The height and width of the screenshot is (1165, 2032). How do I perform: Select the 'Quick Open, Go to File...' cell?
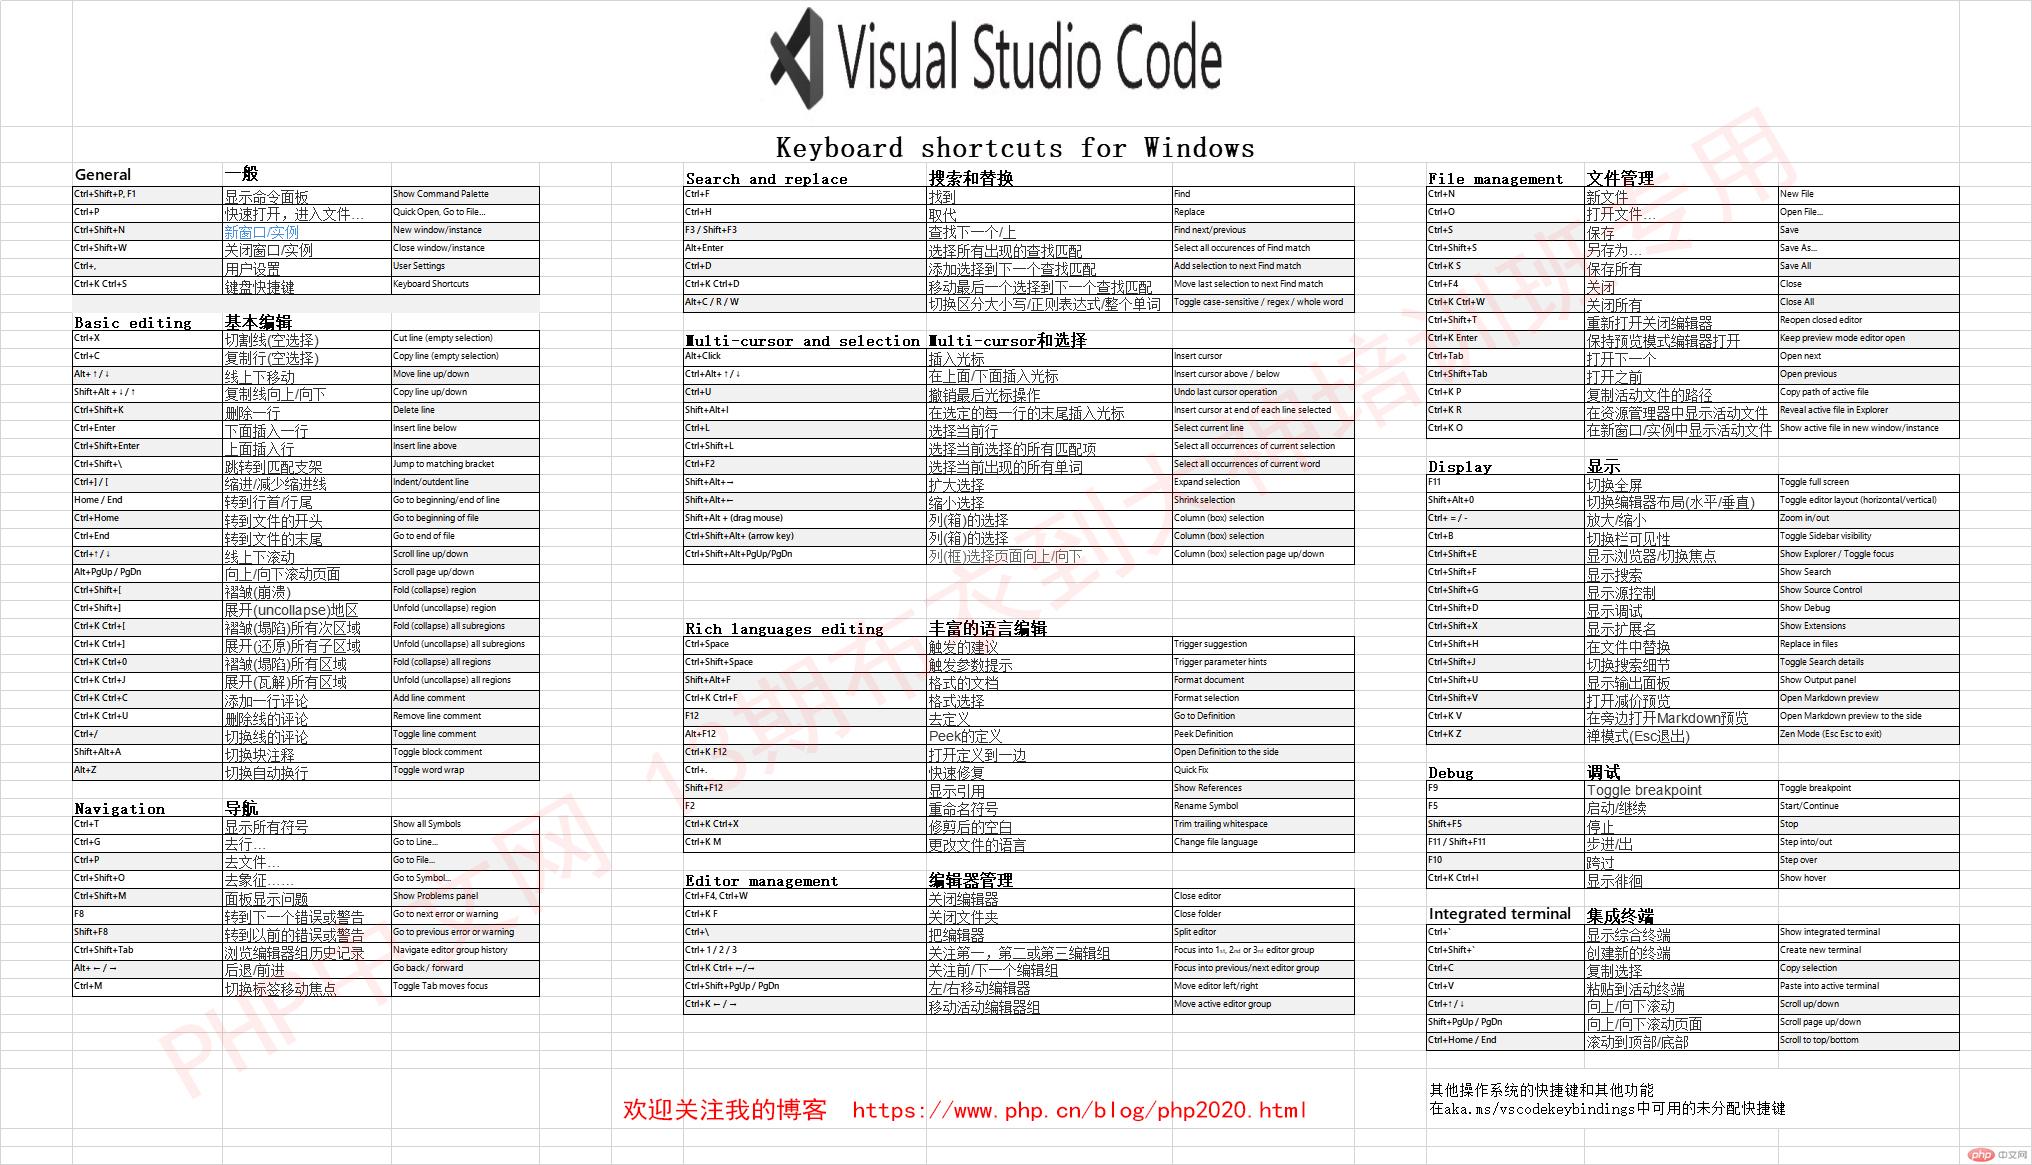pyautogui.click(x=465, y=213)
